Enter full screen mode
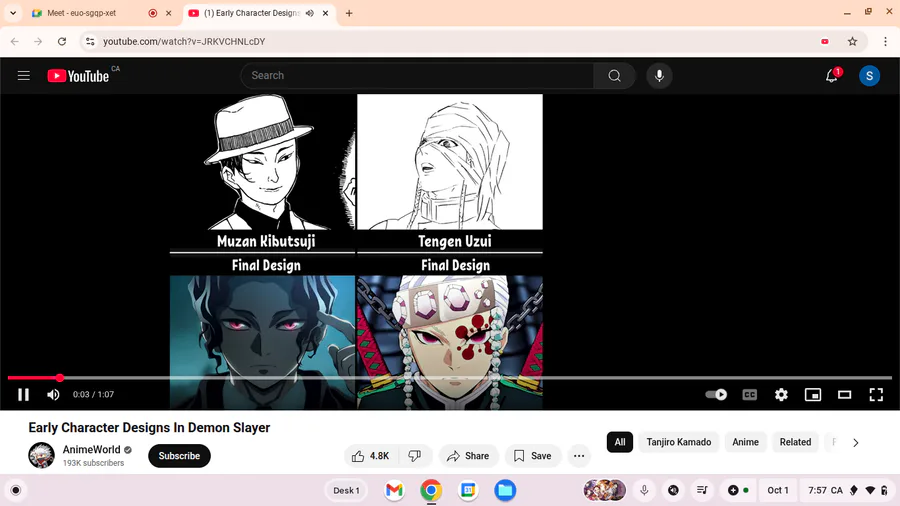This screenshot has width=900, height=506. [x=876, y=395]
